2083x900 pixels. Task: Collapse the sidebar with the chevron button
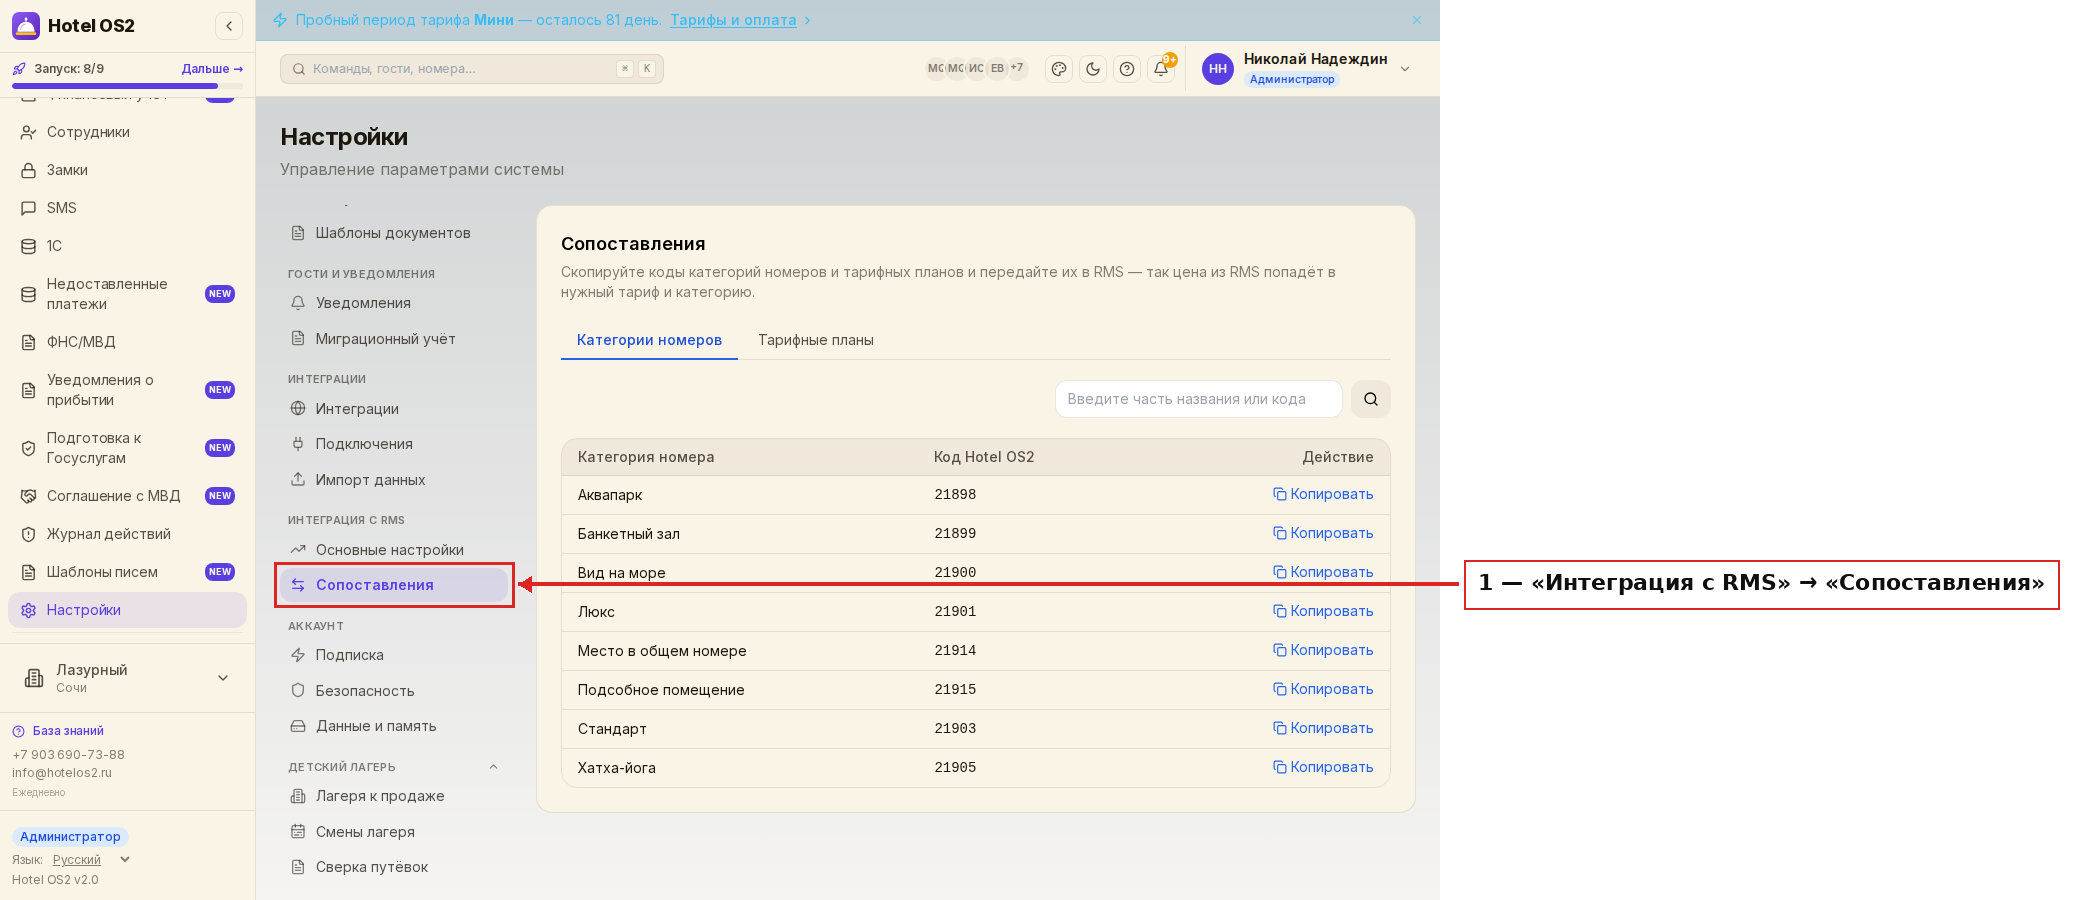(x=229, y=26)
